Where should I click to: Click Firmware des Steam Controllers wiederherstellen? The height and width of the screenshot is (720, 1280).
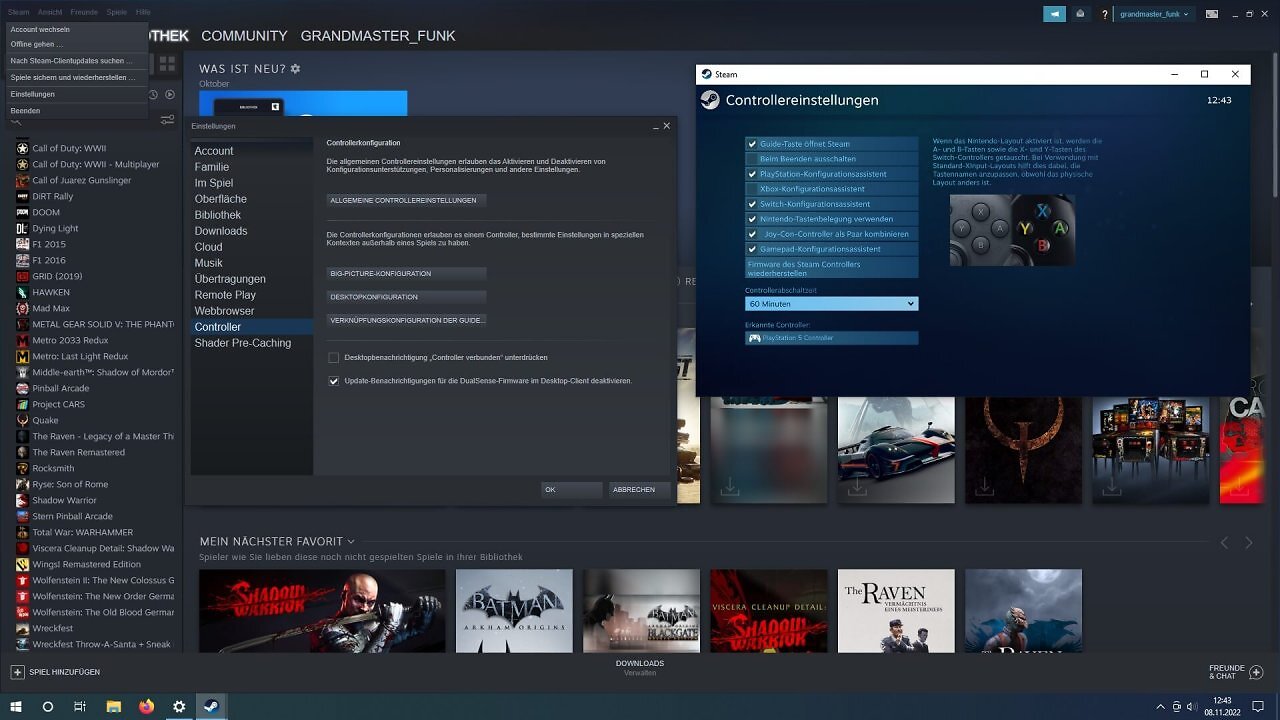click(x=831, y=268)
